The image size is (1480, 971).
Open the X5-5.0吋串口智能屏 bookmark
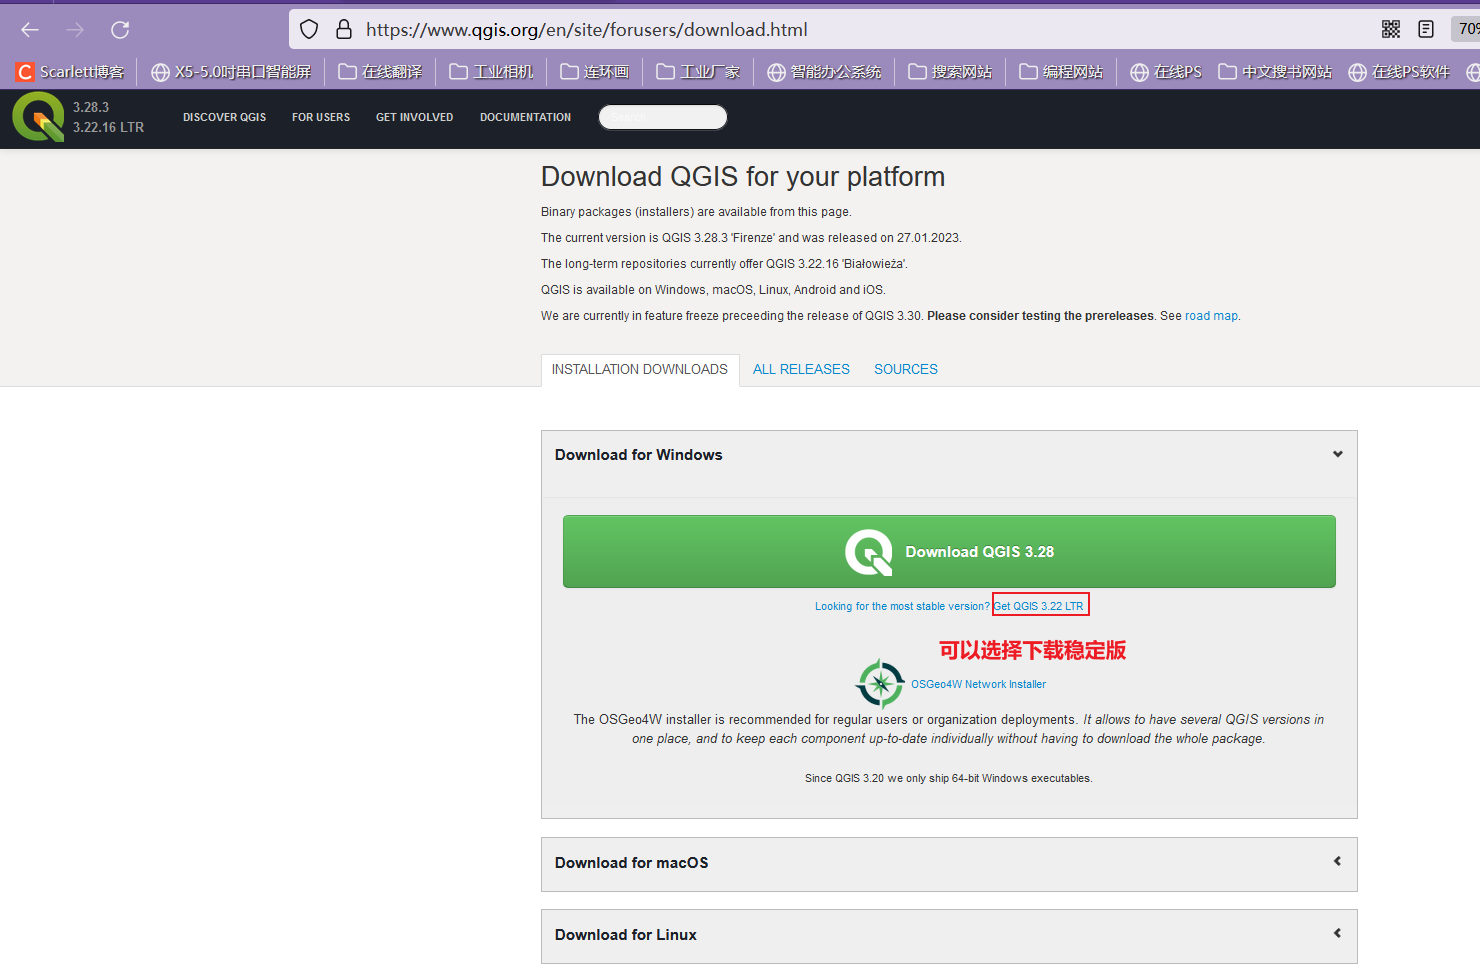[x=231, y=72]
